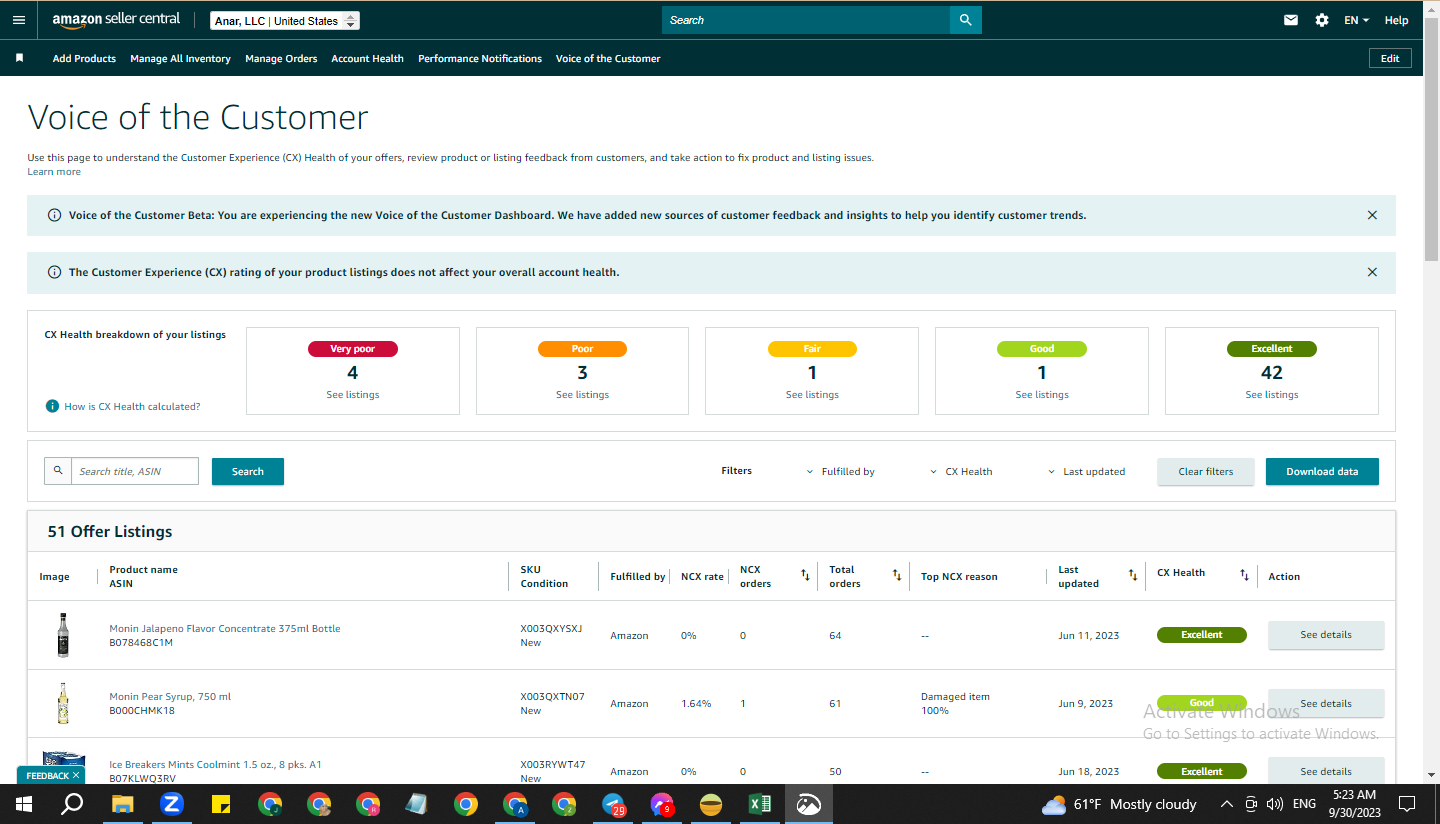This screenshot has height=824, width=1440.
Task: Click Monin Pear Syrup product thumbnail
Action: click(63, 703)
